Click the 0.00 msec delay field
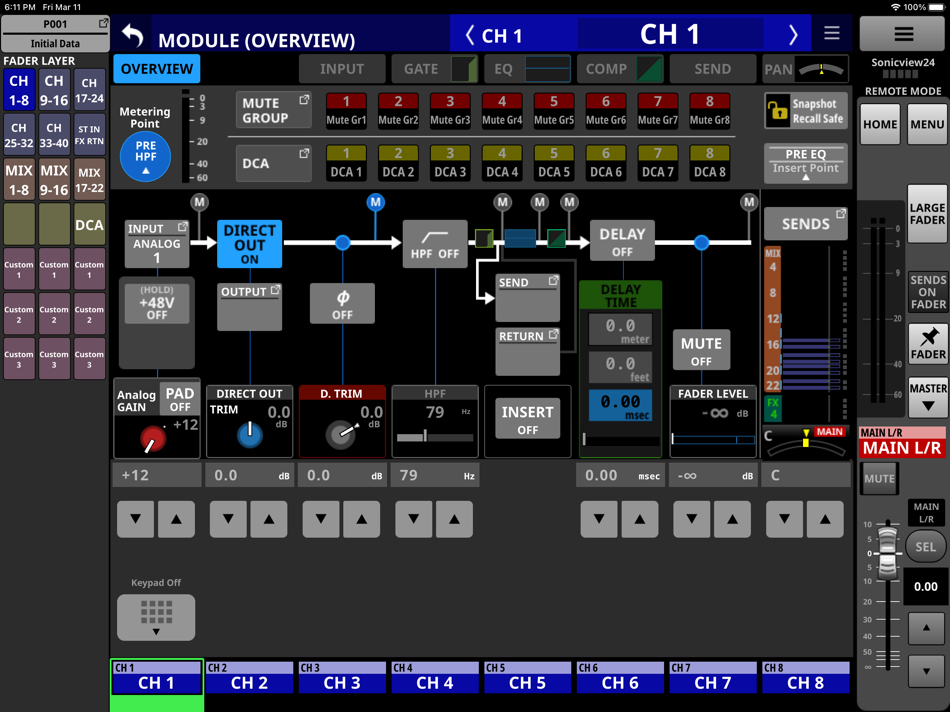The image size is (950, 712). click(x=620, y=405)
